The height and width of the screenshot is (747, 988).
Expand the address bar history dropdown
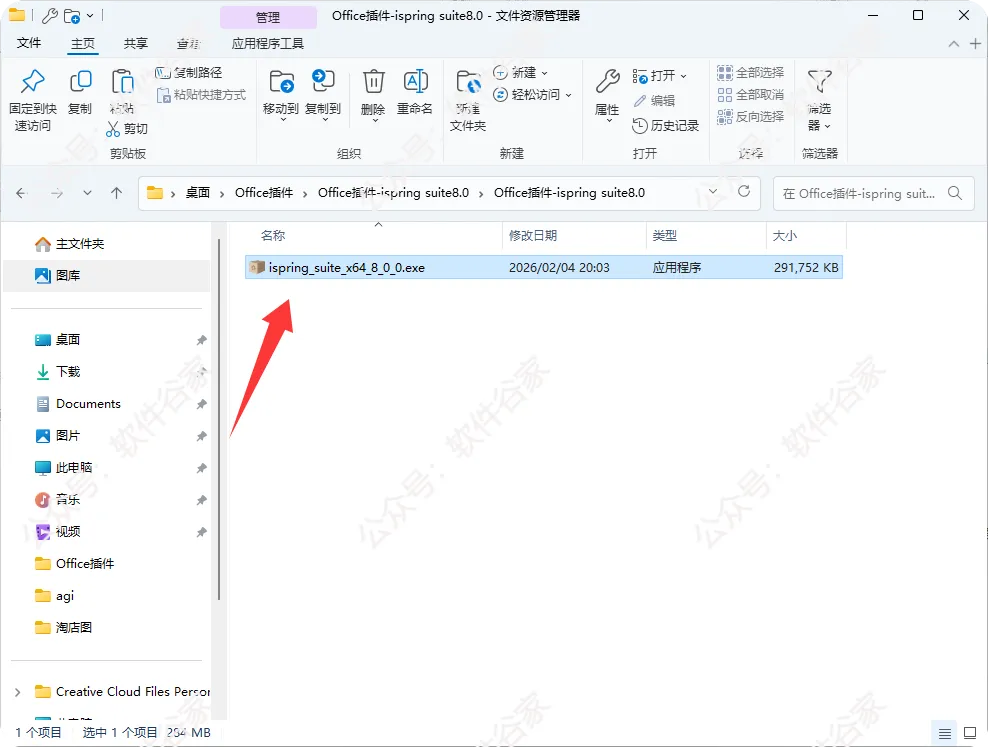point(713,191)
